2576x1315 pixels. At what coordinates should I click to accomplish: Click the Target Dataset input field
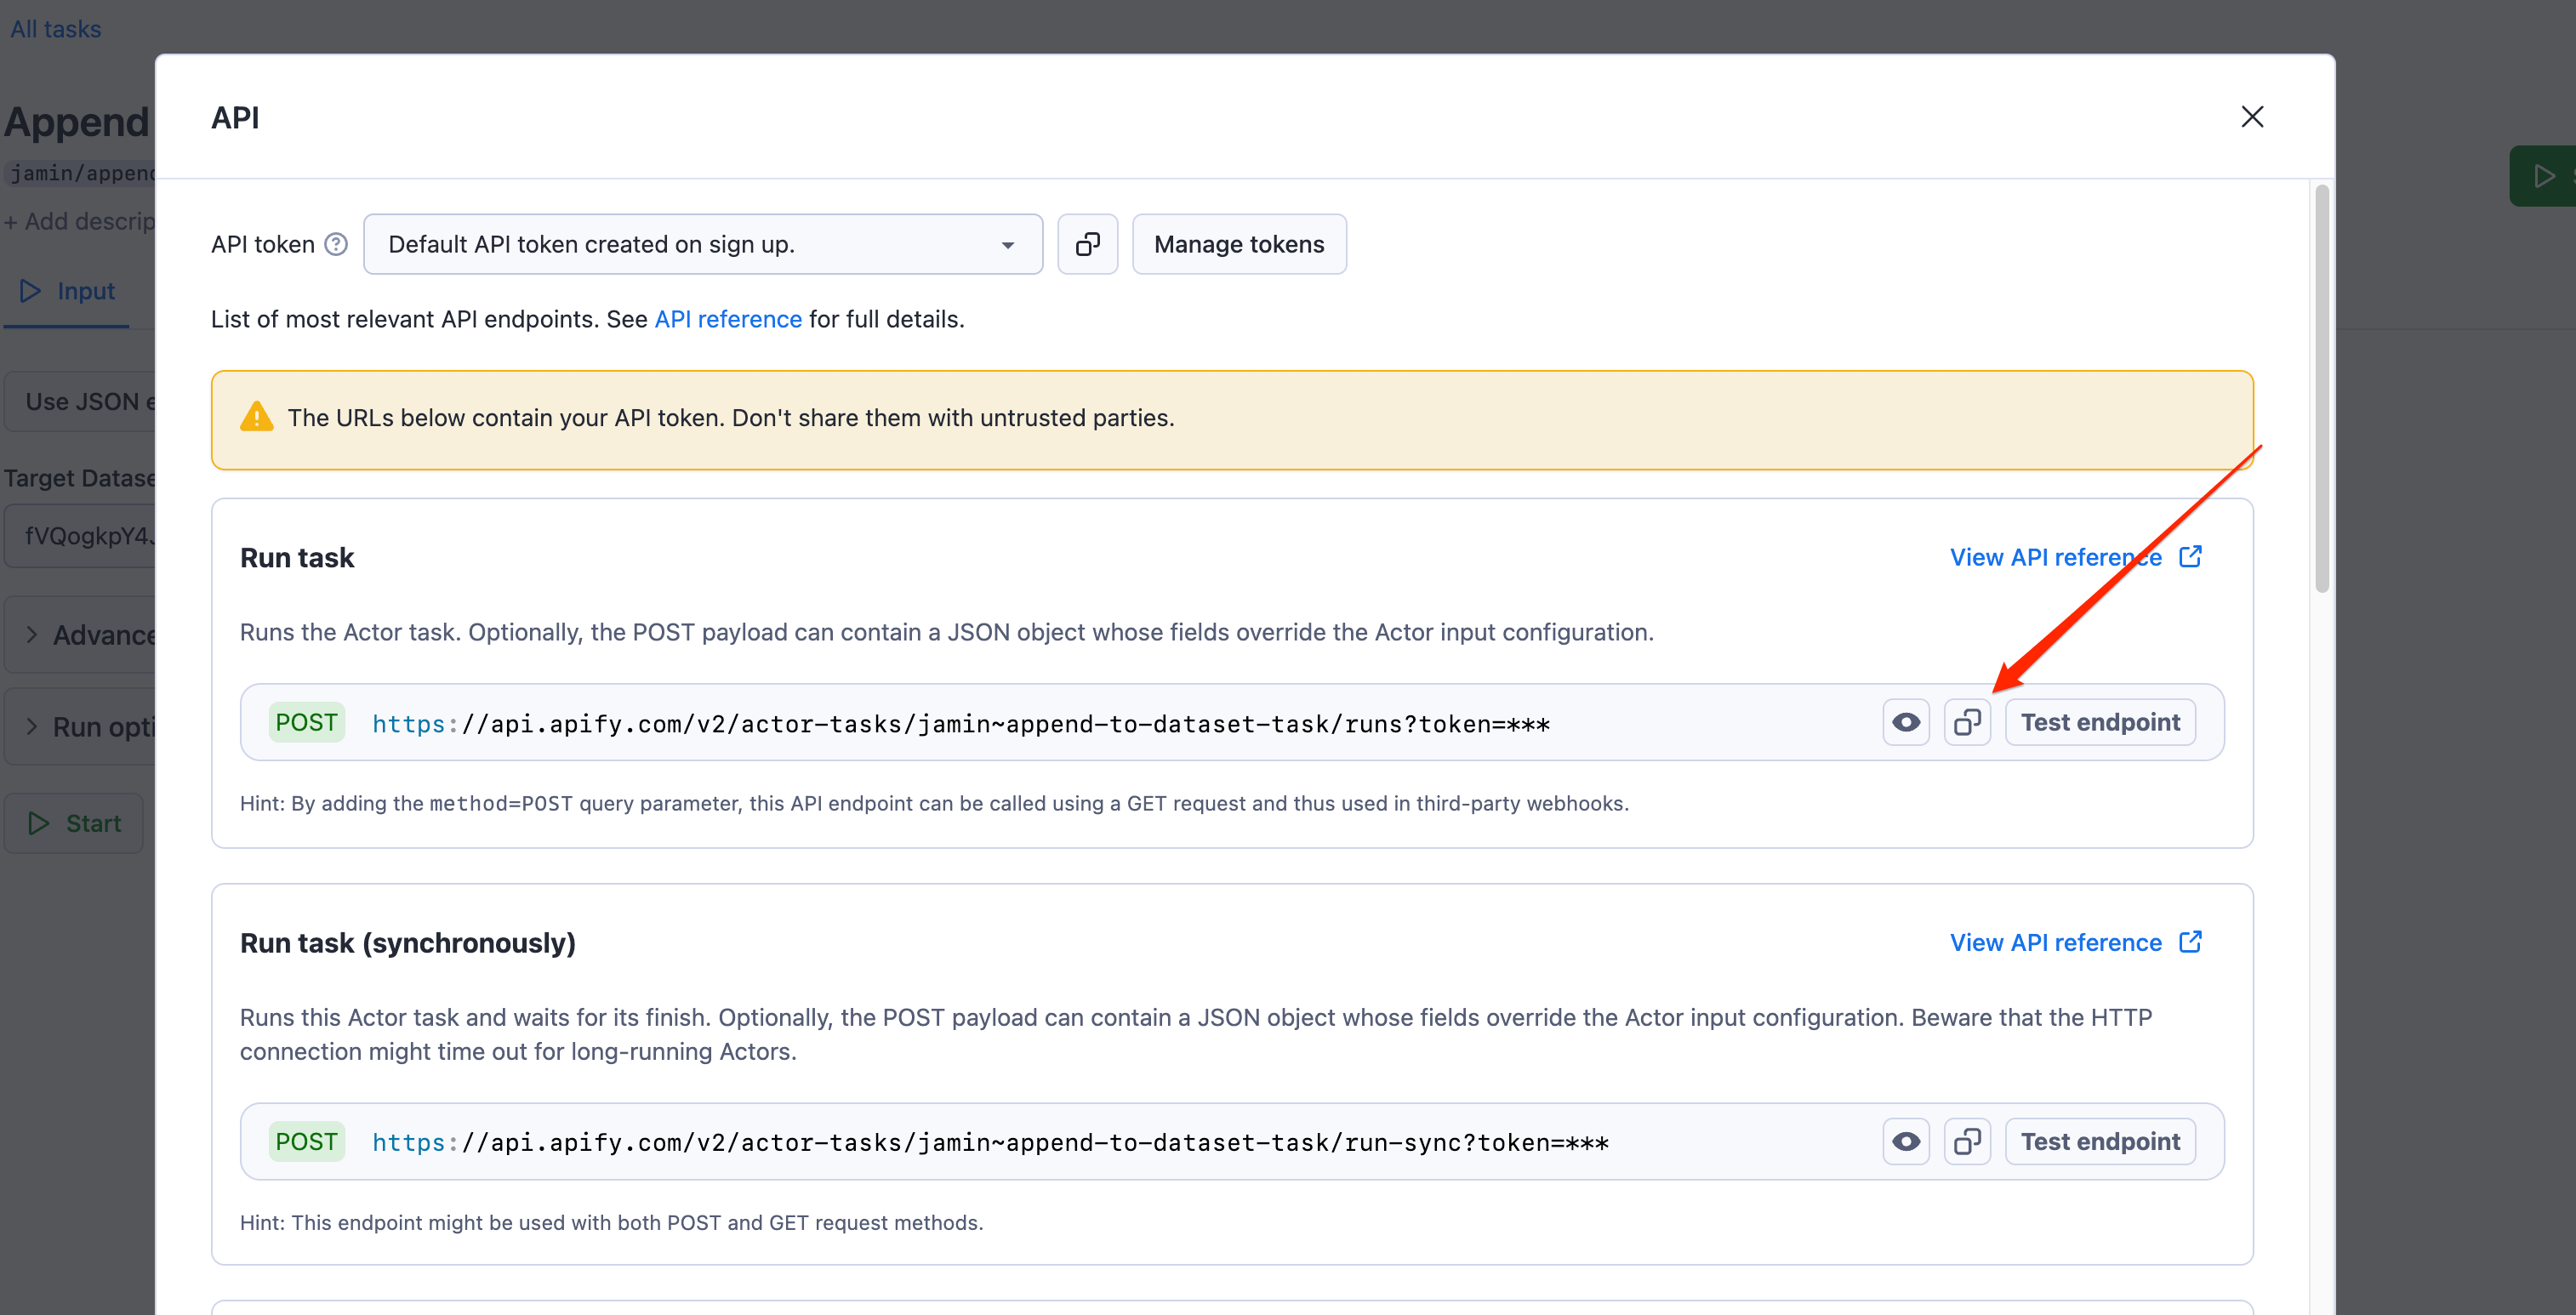click(85, 535)
